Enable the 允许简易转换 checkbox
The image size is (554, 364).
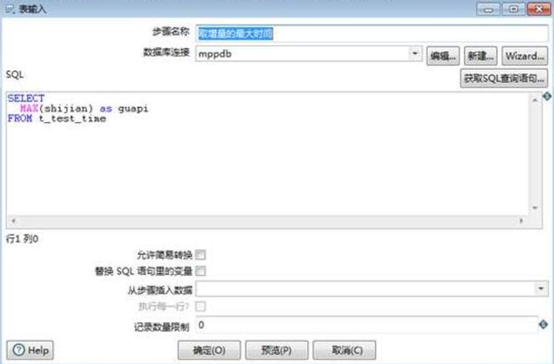(200, 254)
